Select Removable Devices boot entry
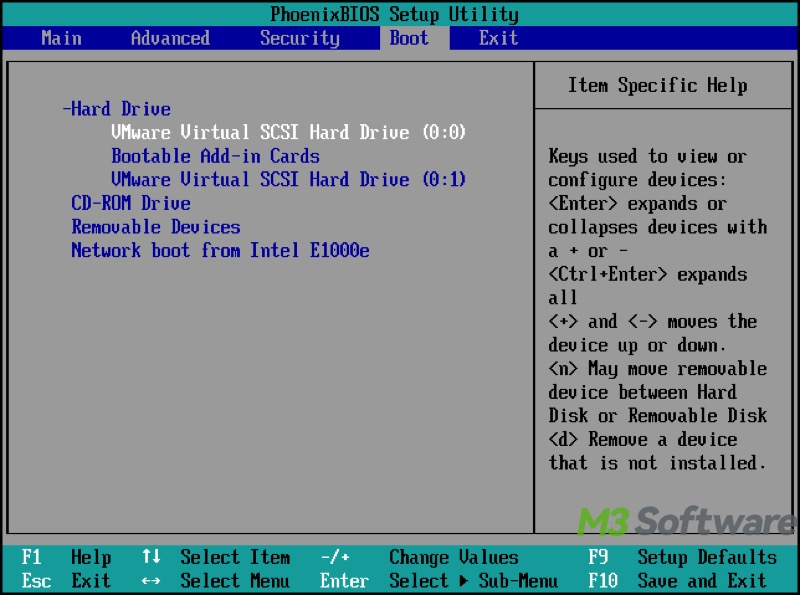 155,227
